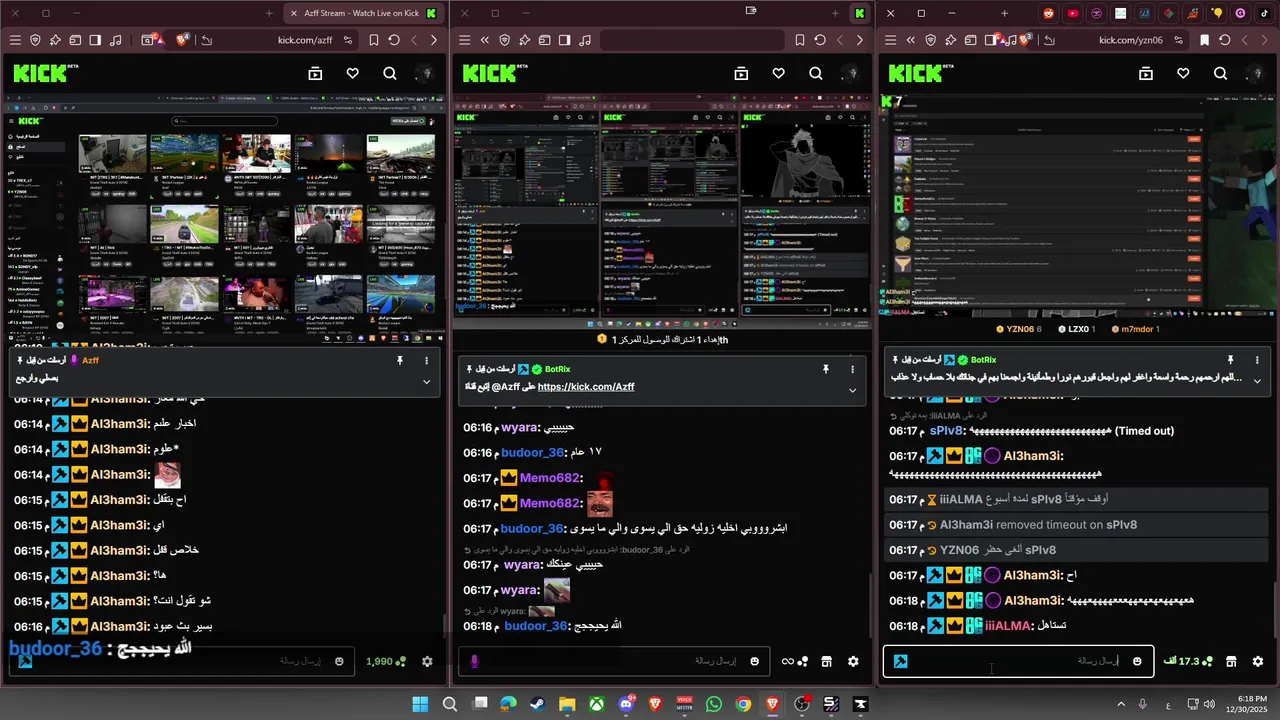The image size is (1280, 720).
Task: Unpin the BotRix pinned message in middle window
Action: [x=826, y=369]
